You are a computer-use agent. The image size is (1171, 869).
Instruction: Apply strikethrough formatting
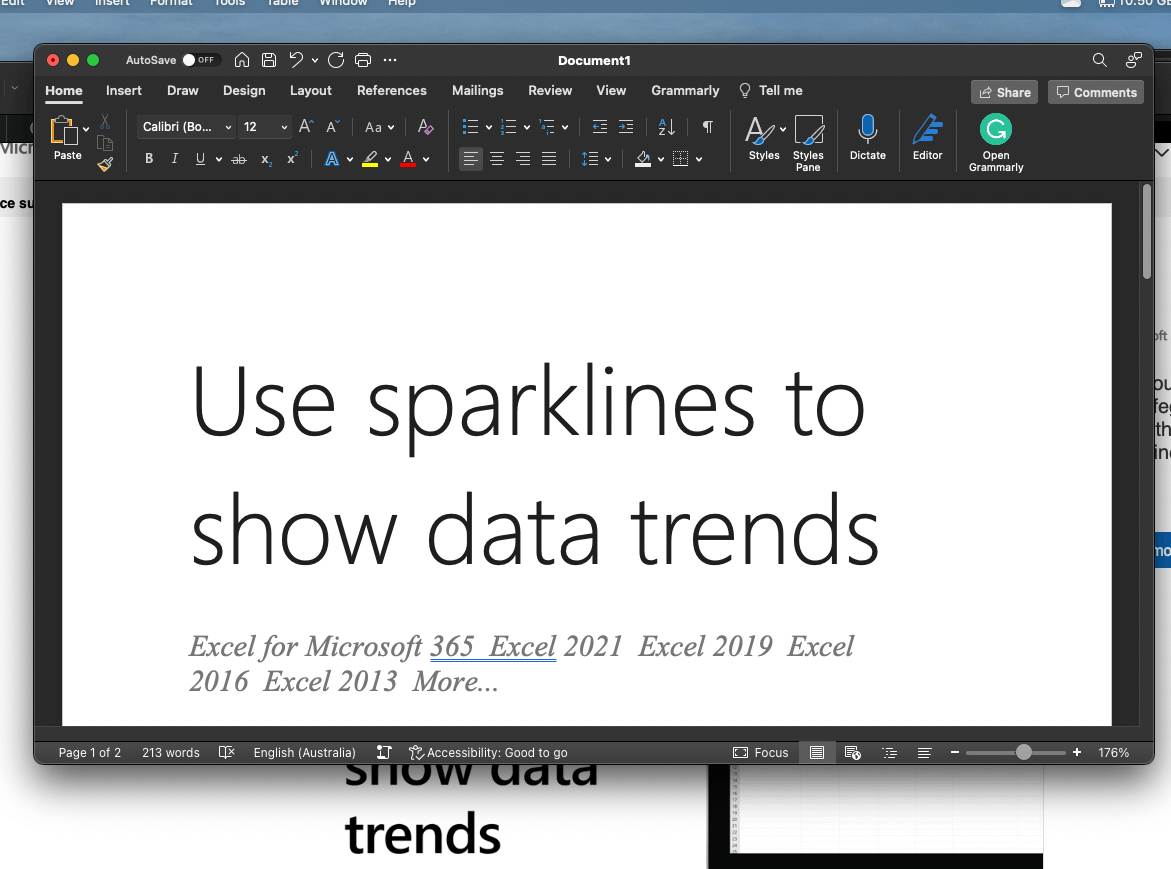(x=239, y=158)
